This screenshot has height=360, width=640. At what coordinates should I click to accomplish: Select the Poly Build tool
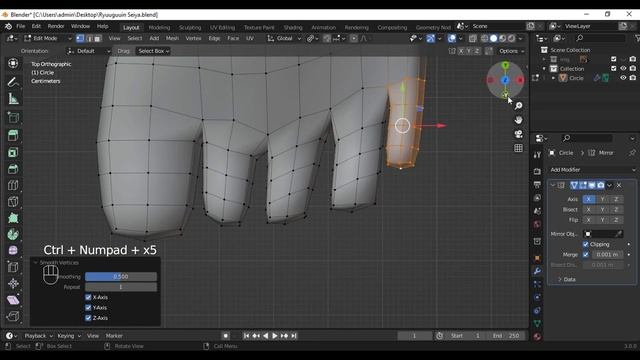13,218
